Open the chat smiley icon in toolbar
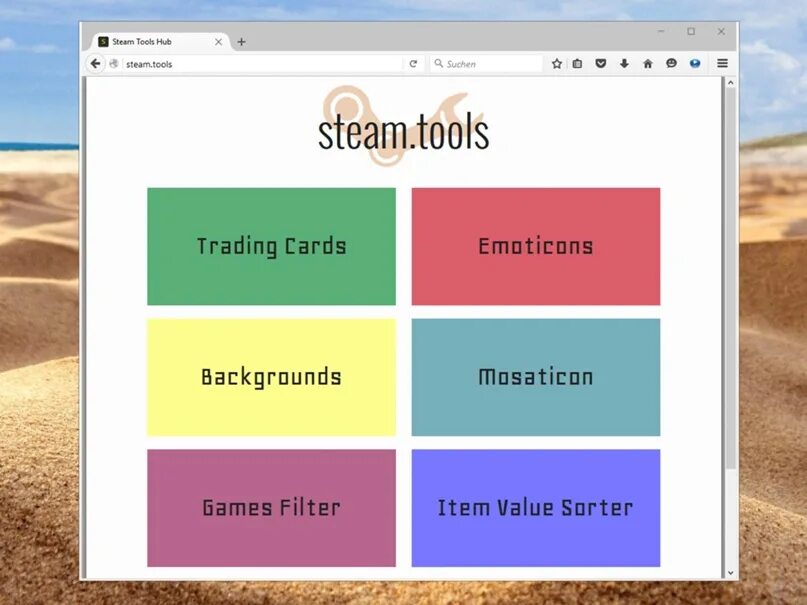Image resolution: width=807 pixels, height=605 pixels. pos(671,63)
